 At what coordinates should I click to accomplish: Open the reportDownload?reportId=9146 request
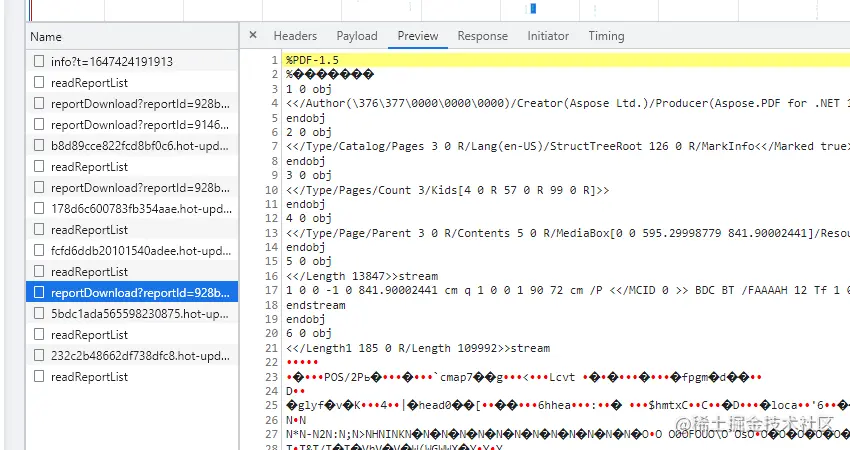point(140,125)
